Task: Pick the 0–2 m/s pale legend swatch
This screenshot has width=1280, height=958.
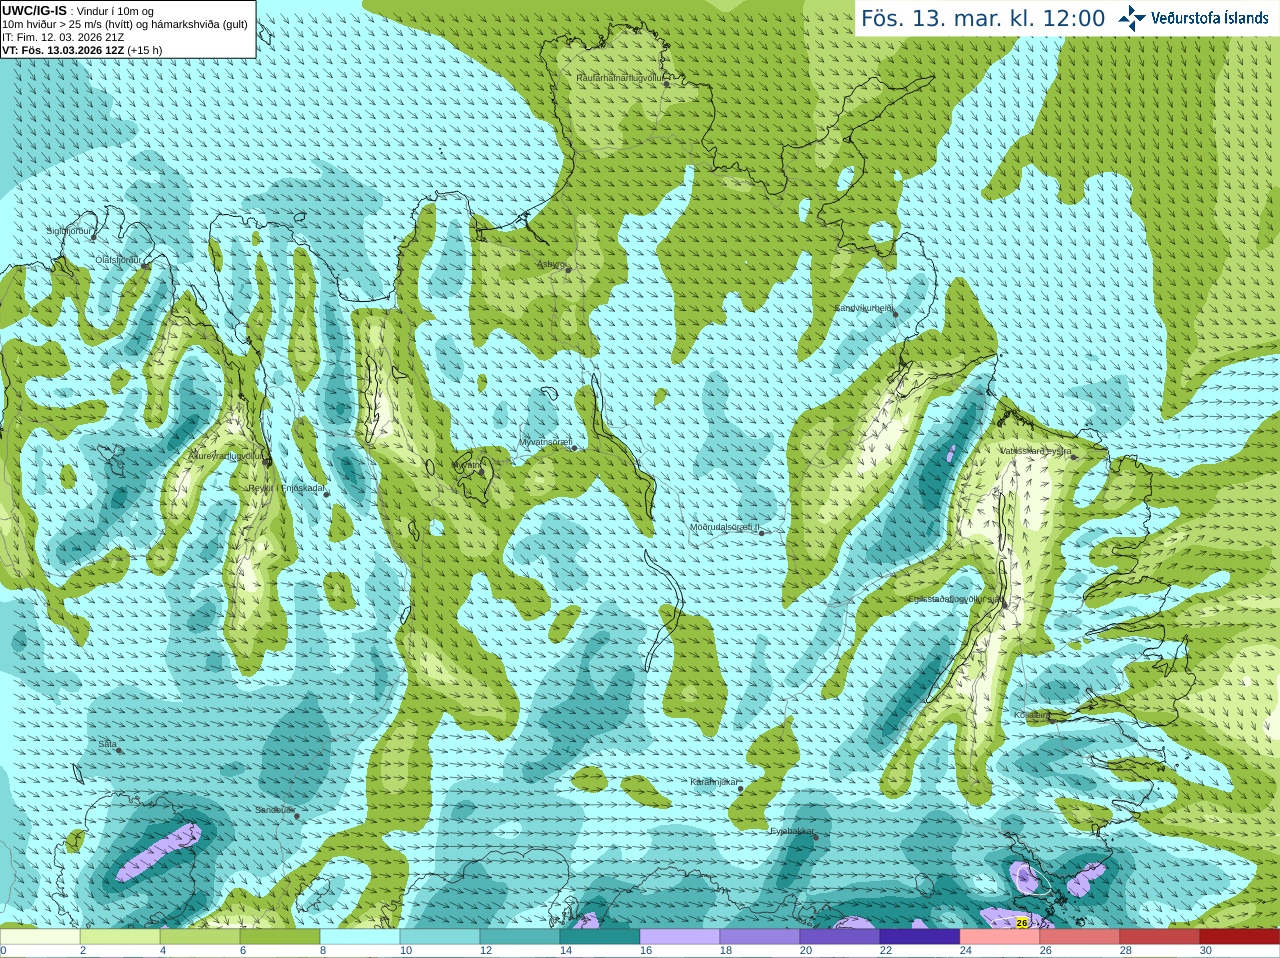Action: pyautogui.click(x=40, y=937)
